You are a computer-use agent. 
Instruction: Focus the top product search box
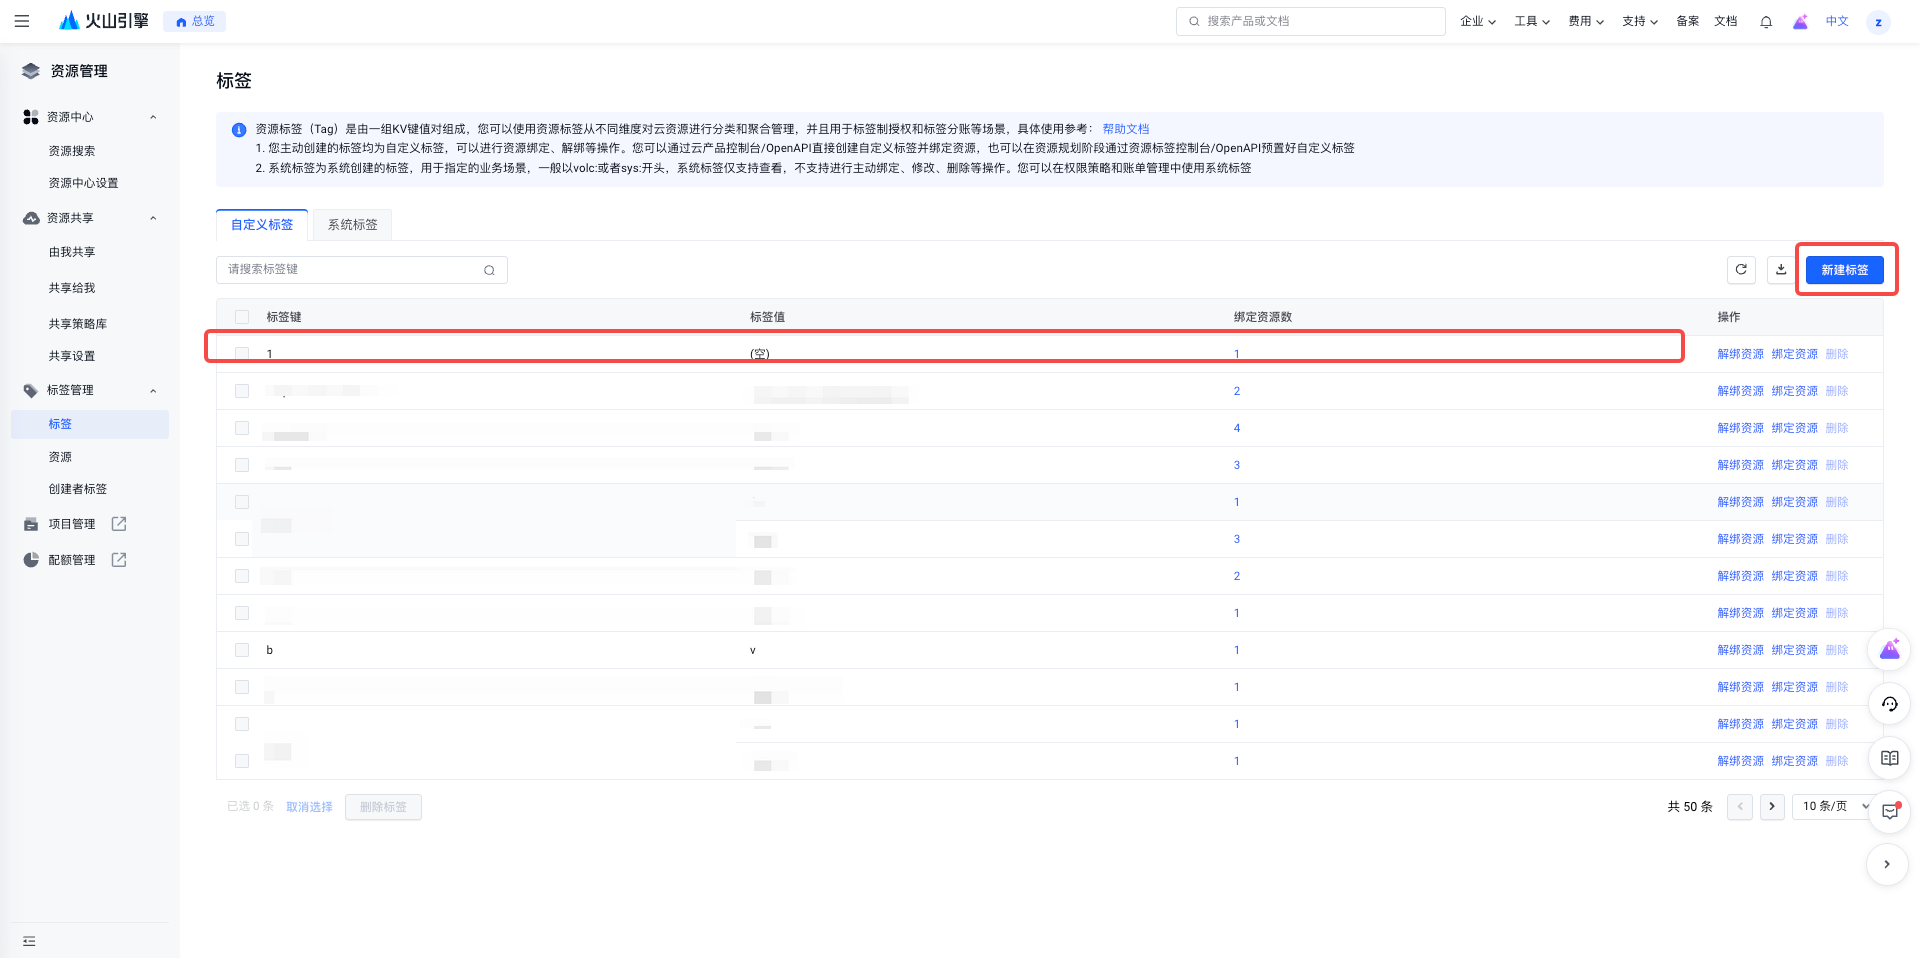[x=1311, y=21]
